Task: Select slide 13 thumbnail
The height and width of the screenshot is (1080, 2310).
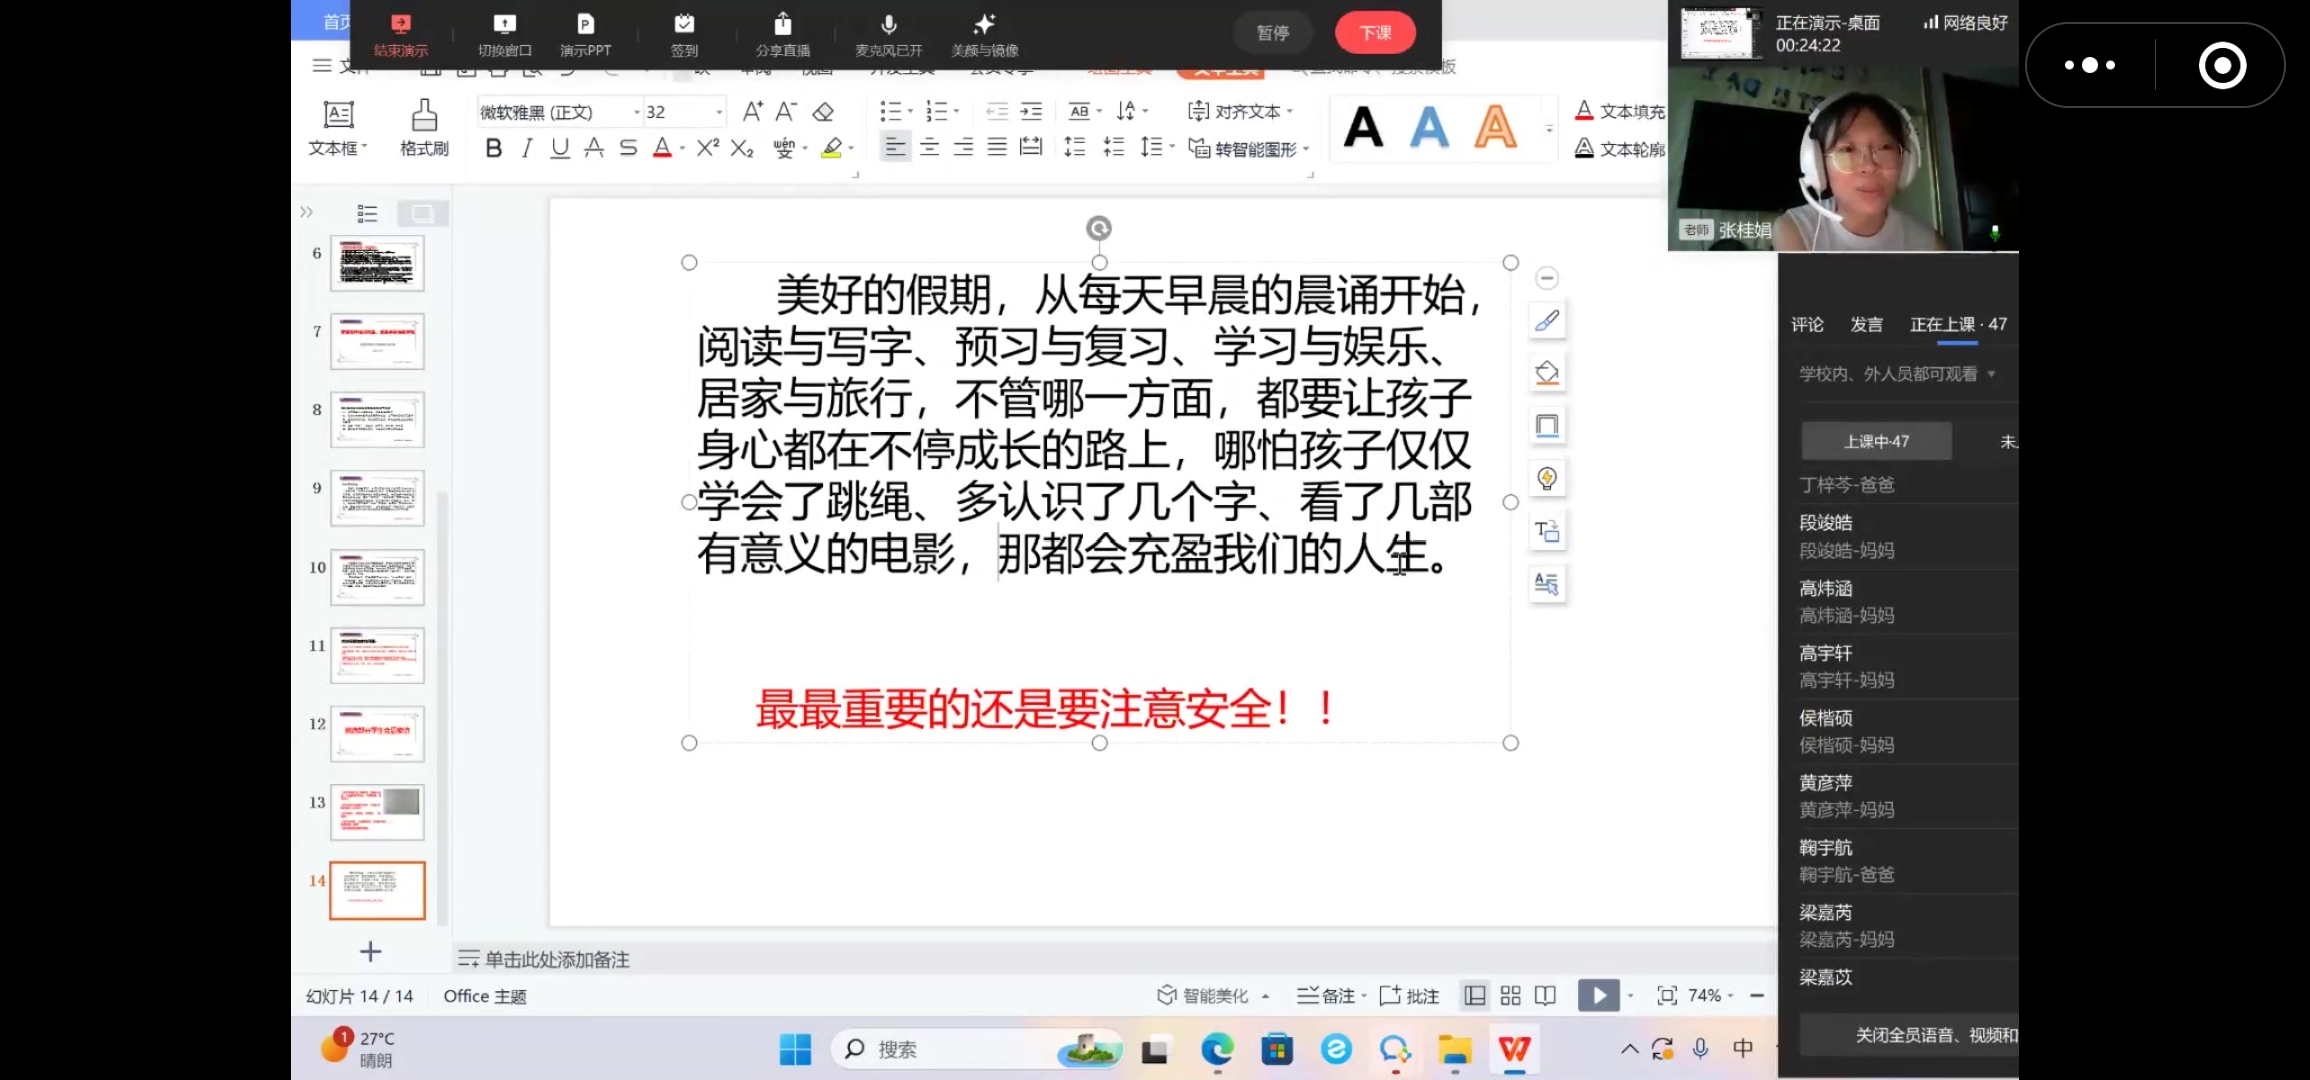Action: pyautogui.click(x=377, y=812)
